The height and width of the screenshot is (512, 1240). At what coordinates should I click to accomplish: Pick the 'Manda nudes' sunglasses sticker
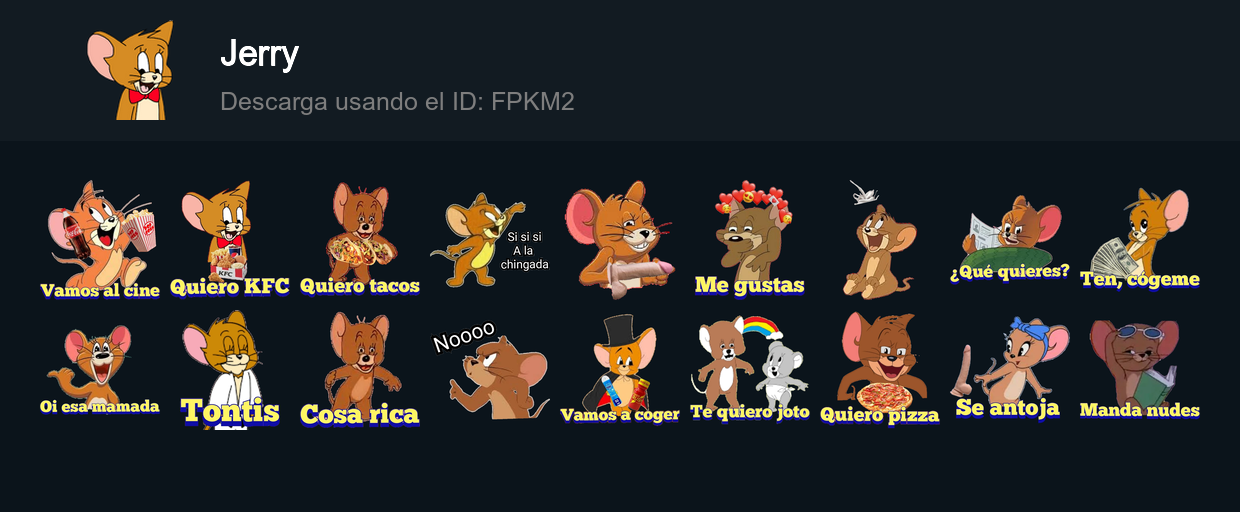1140,370
